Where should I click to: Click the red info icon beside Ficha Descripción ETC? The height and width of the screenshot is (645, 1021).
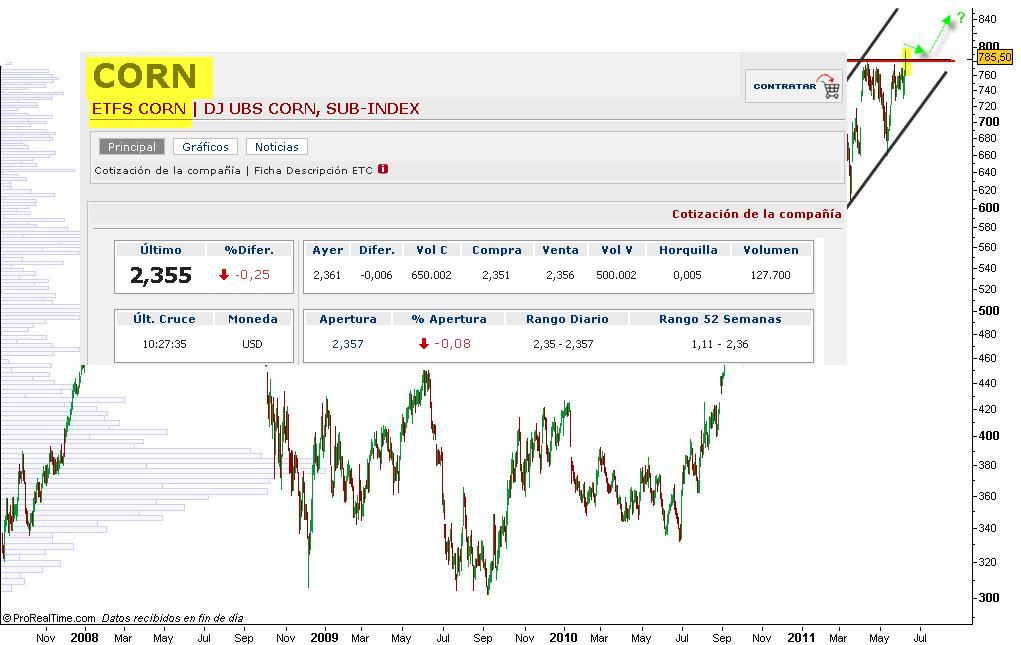point(383,169)
